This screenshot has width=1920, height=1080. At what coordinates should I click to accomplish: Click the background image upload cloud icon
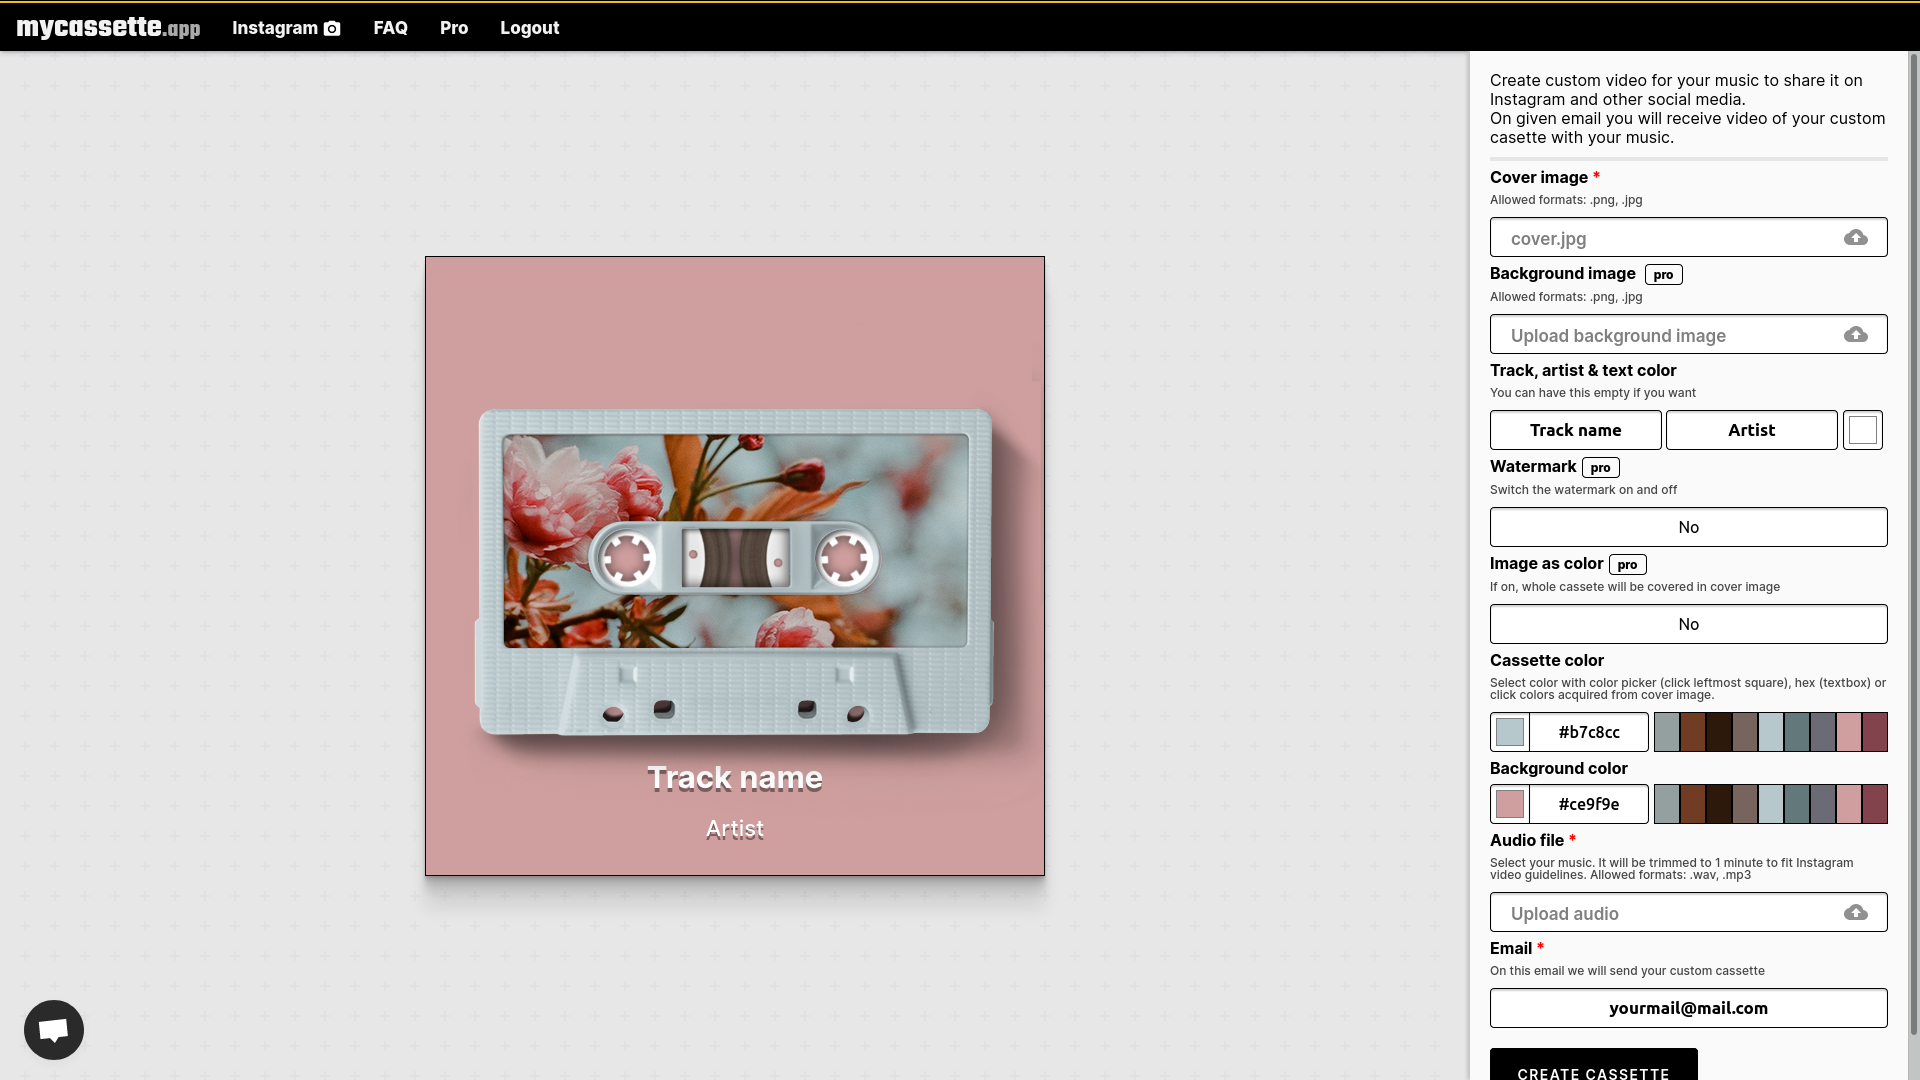click(x=1856, y=335)
